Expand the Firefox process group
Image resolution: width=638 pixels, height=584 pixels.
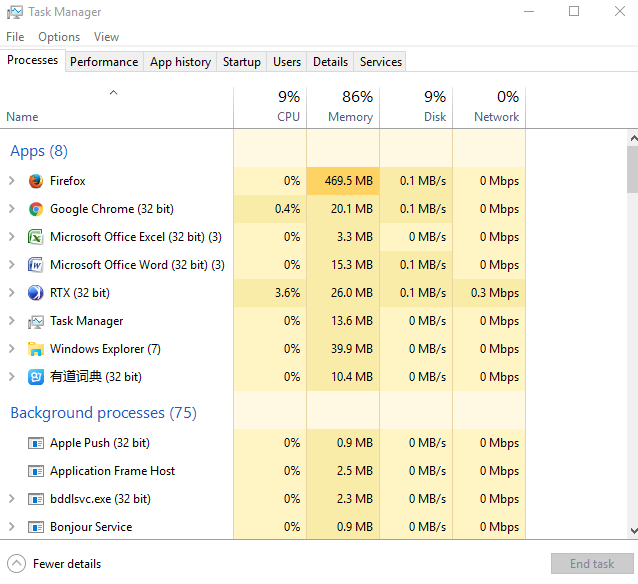click(12, 181)
